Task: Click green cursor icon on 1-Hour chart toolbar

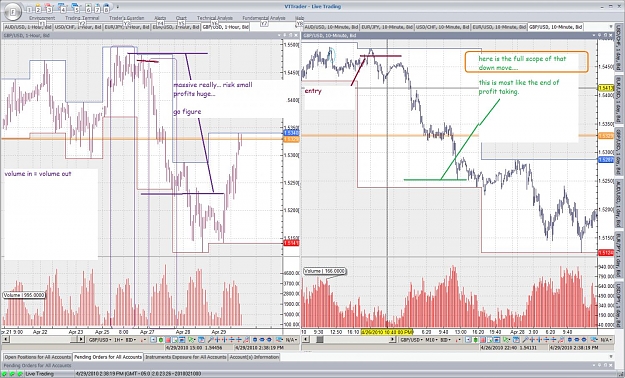Action: (191, 340)
